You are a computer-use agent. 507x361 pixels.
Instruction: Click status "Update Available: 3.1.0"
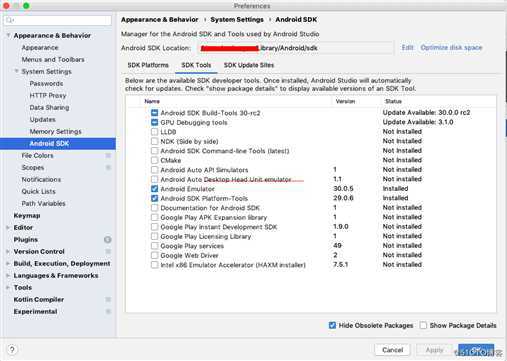point(418,122)
